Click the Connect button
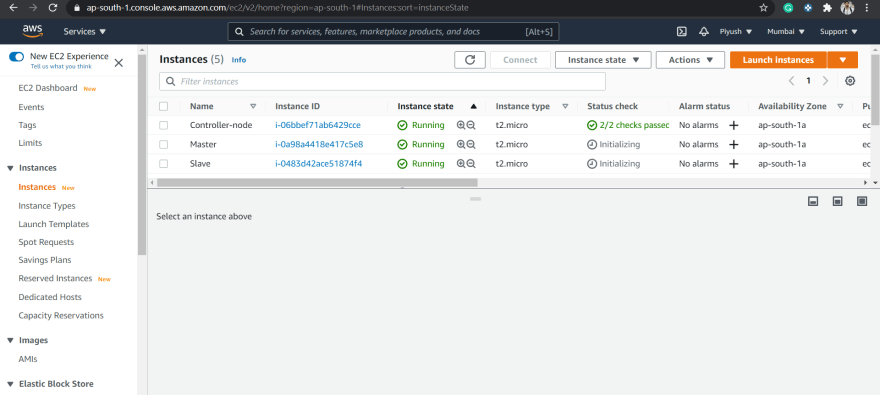Viewport: 880px width, 395px height. (x=520, y=60)
